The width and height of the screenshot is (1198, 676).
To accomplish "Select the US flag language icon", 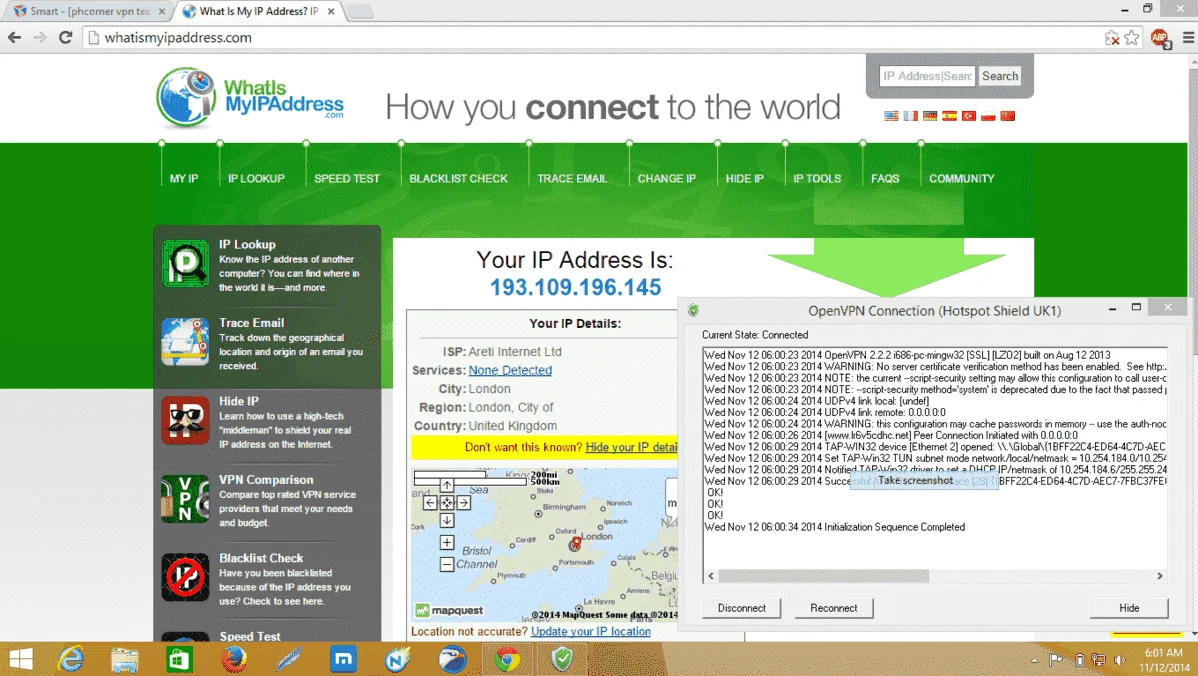I will pyautogui.click(x=891, y=116).
